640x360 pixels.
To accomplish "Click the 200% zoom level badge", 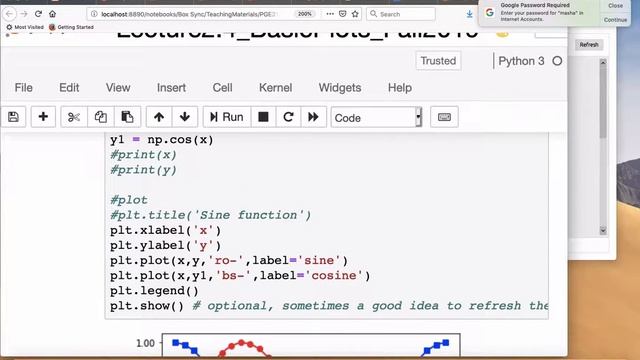I will click(304, 14).
